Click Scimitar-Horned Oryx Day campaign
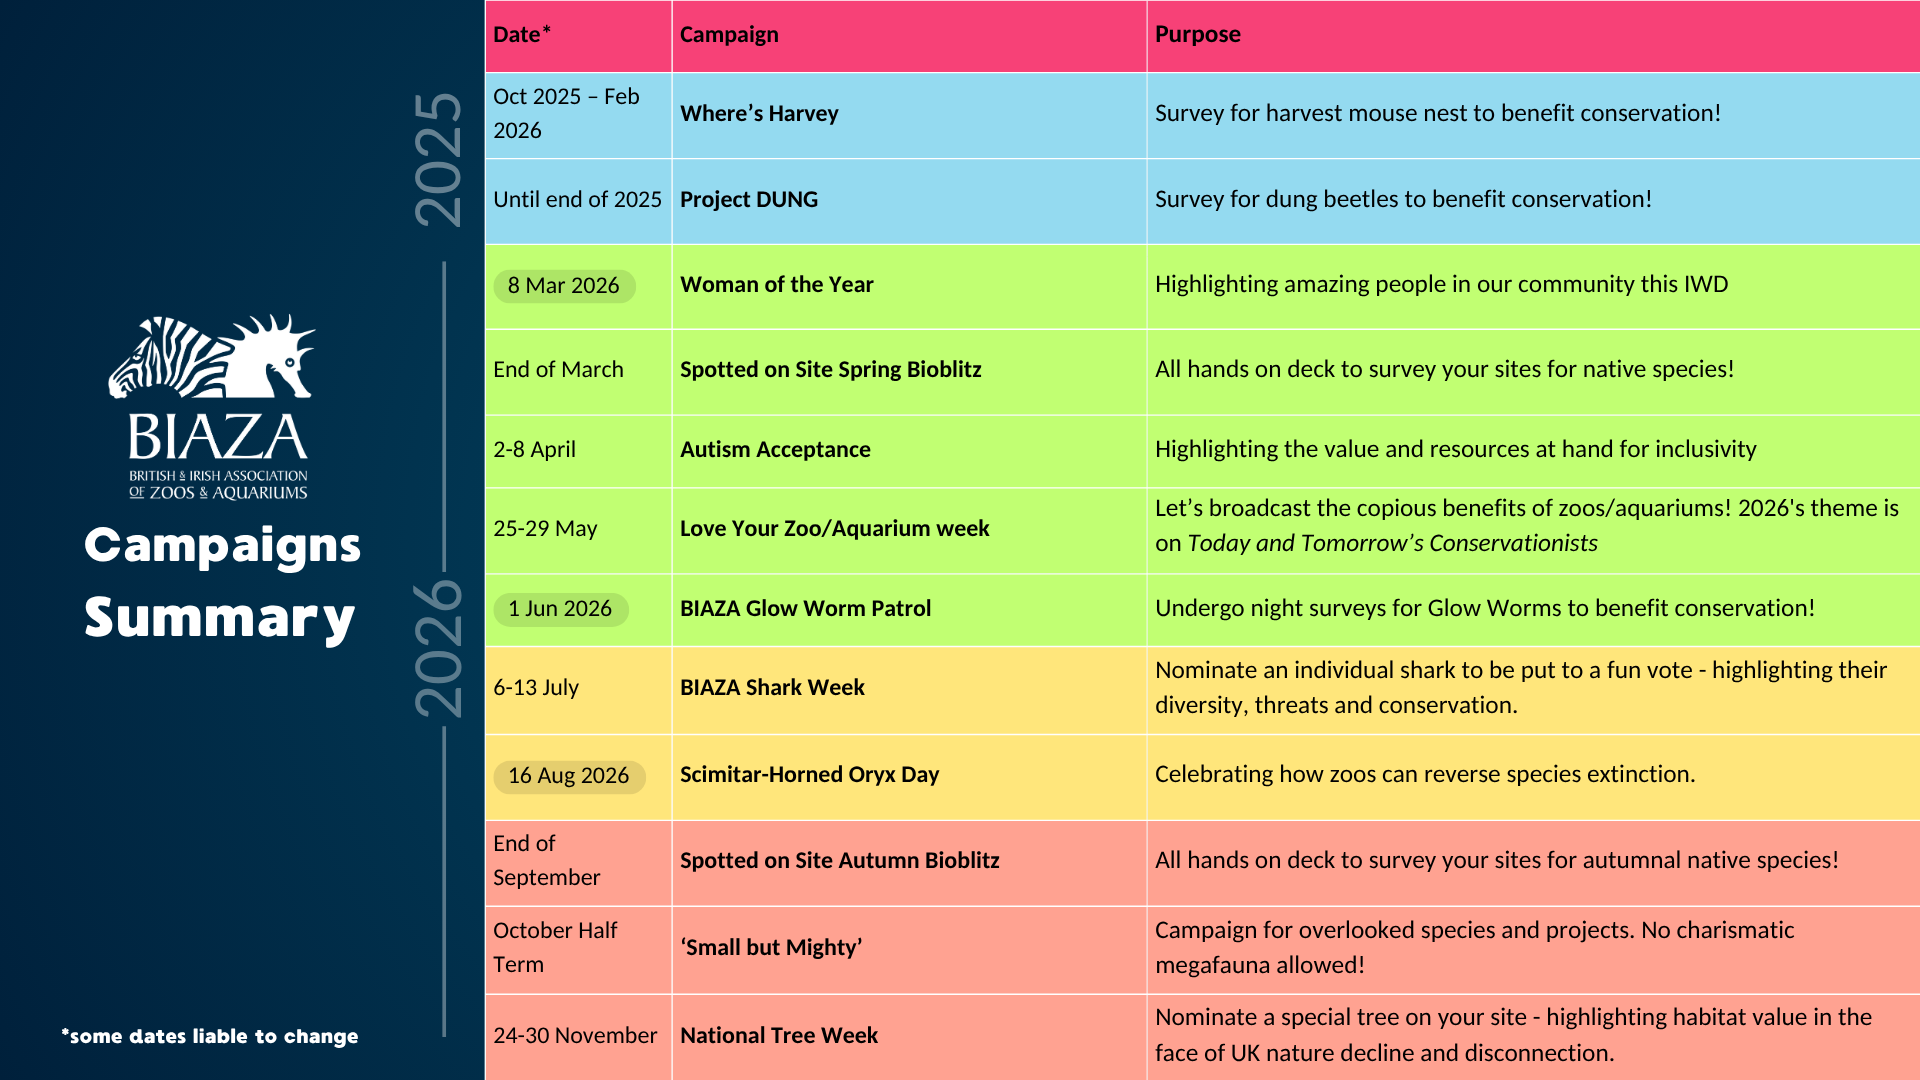 [809, 775]
